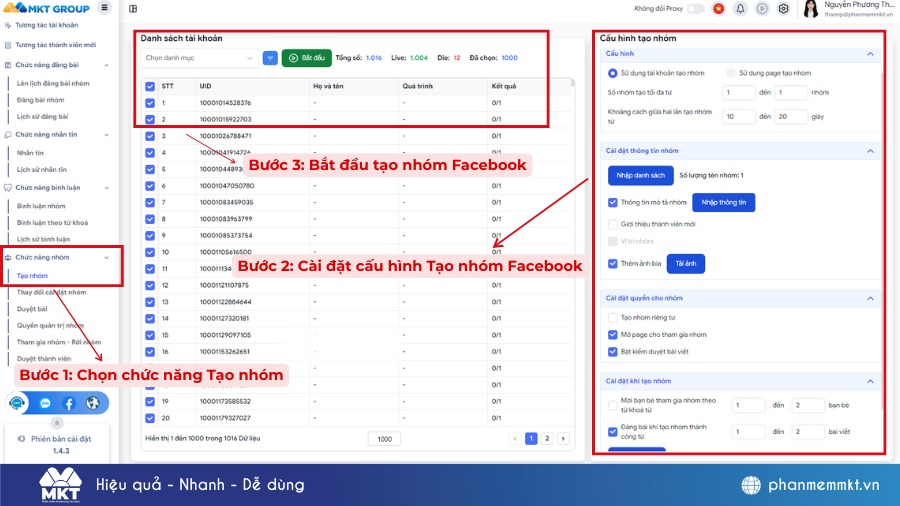
Task: Collapse the Chức năng đăng bài menu chevron
Action: tap(106, 65)
